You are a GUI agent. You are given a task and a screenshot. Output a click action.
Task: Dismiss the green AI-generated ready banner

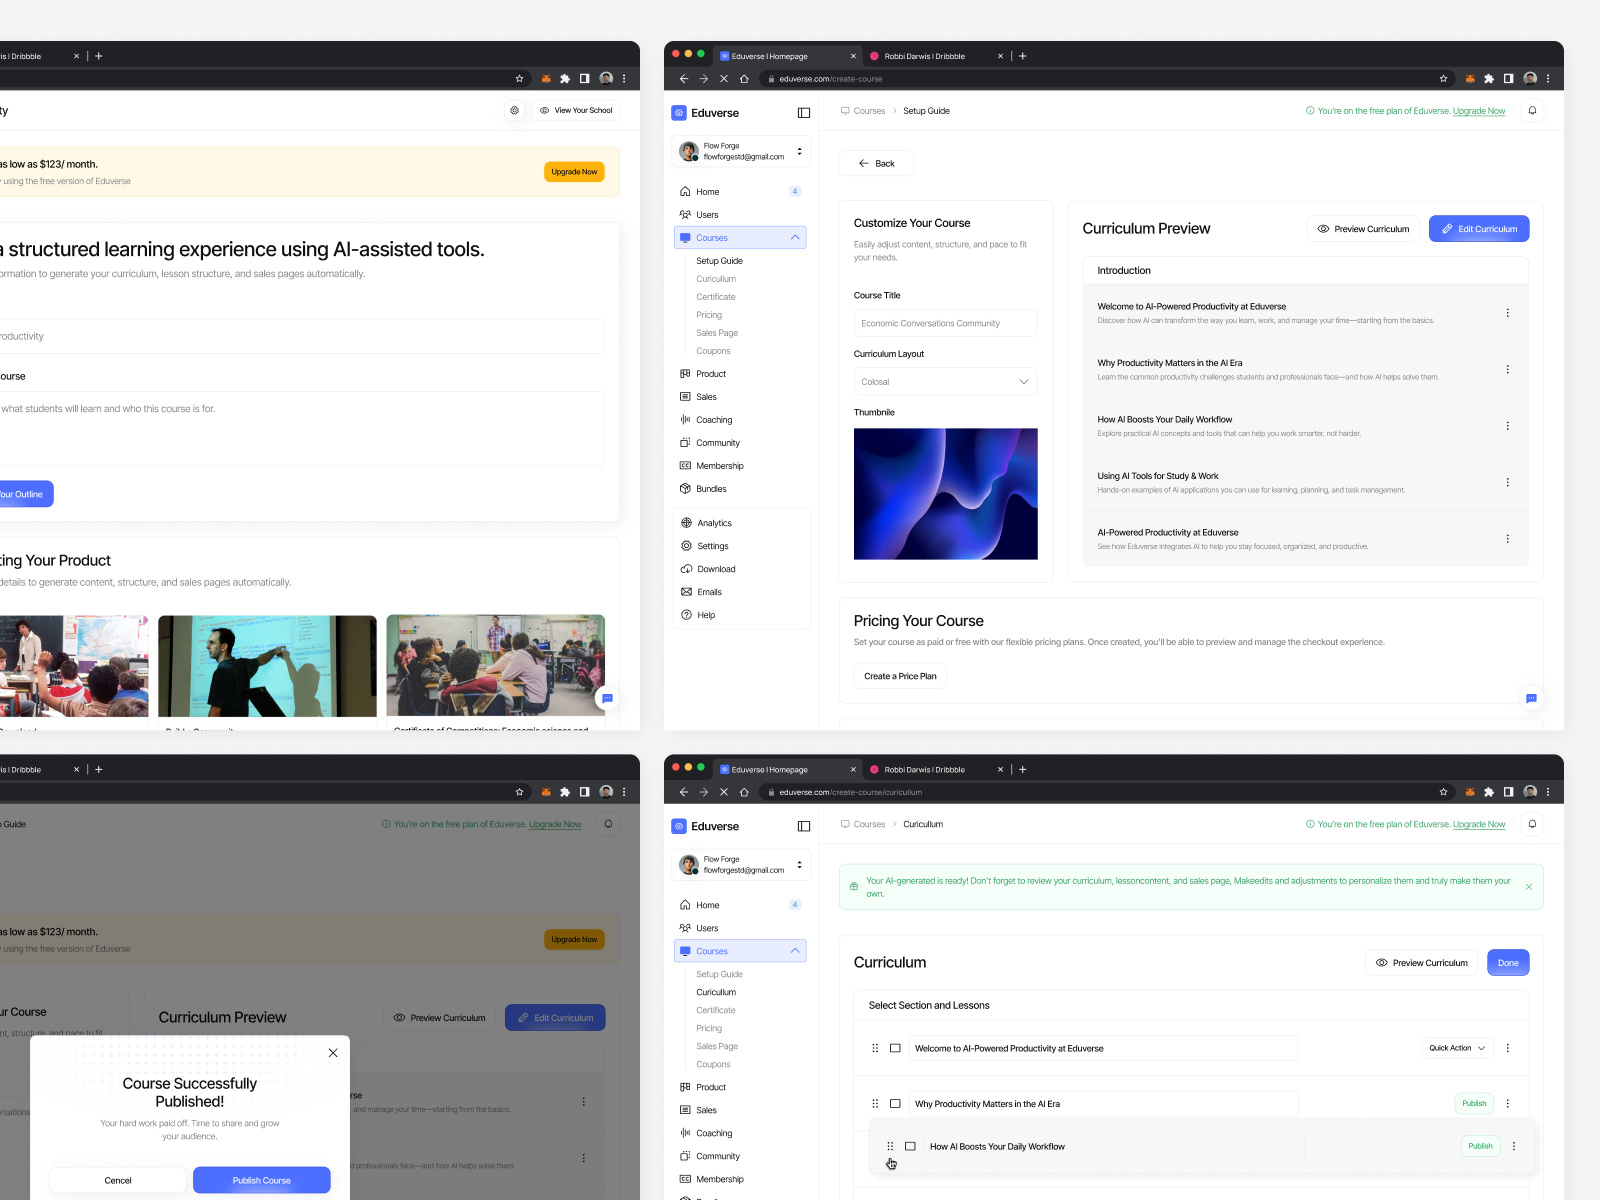(x=1528, y=887)
